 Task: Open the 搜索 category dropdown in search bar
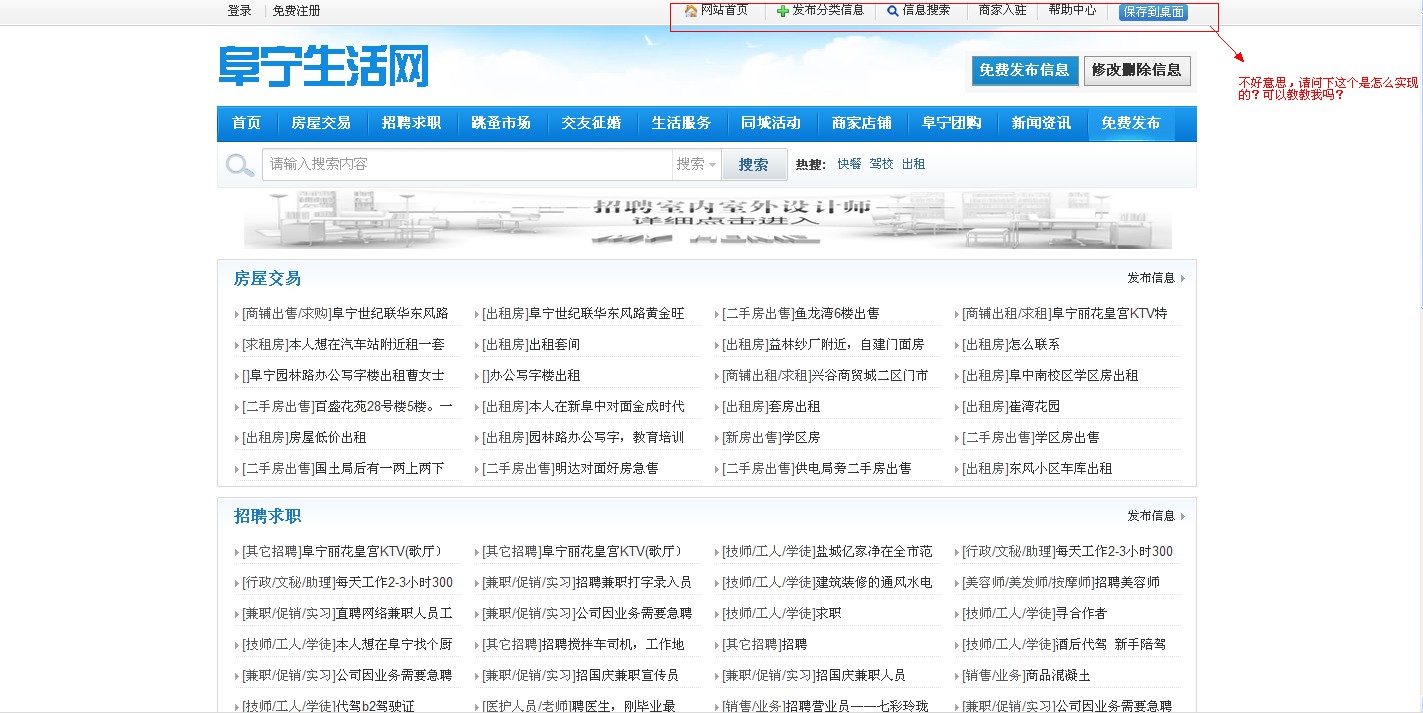(697, 164)
